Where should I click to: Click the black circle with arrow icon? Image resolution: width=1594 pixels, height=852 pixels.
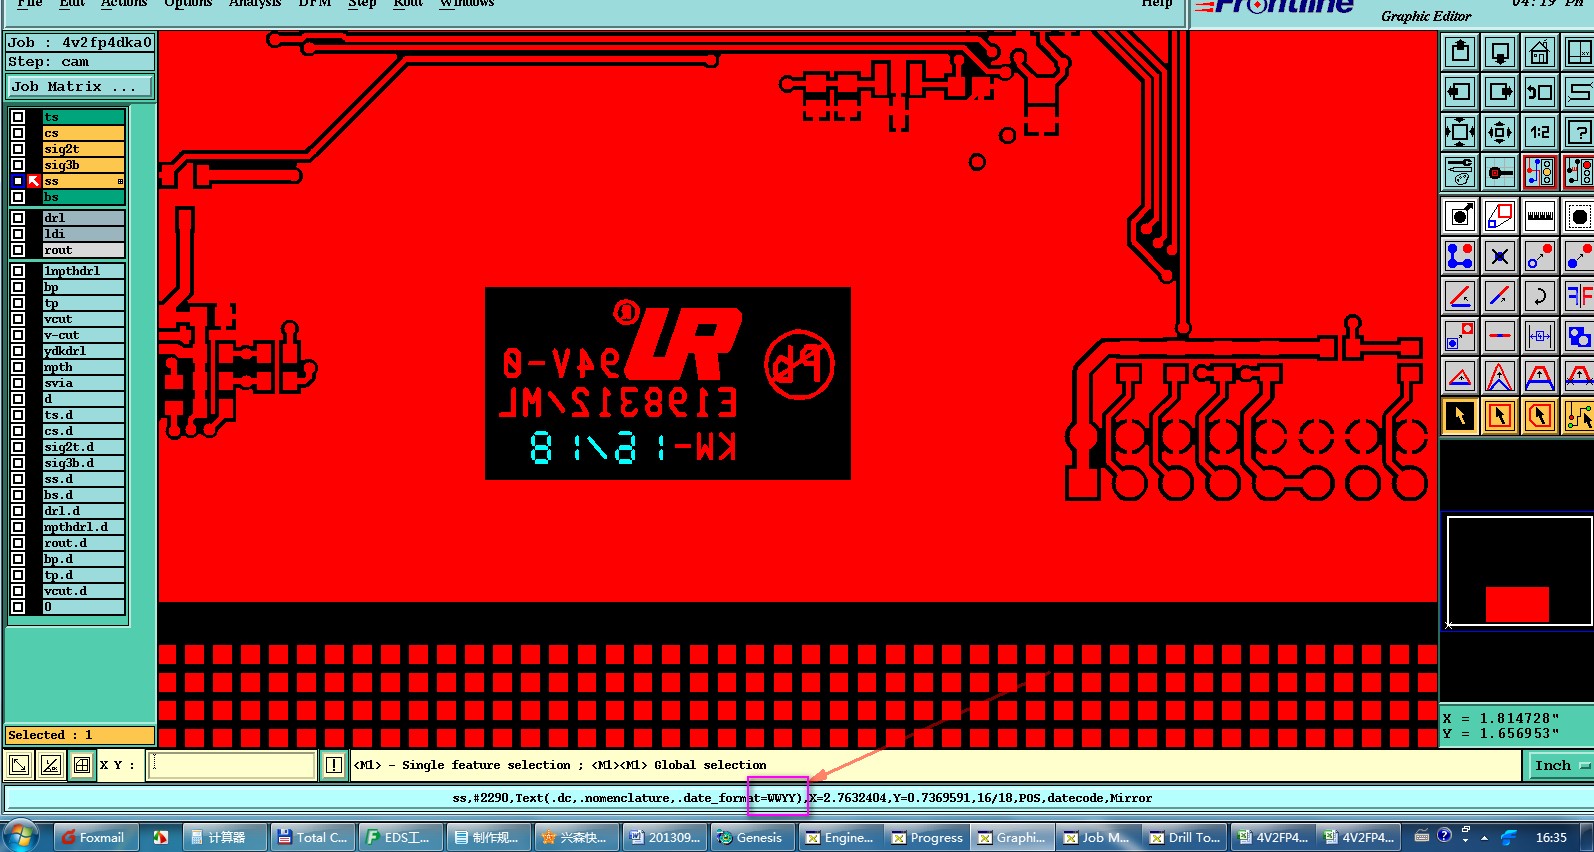(x=1460, y=216)
